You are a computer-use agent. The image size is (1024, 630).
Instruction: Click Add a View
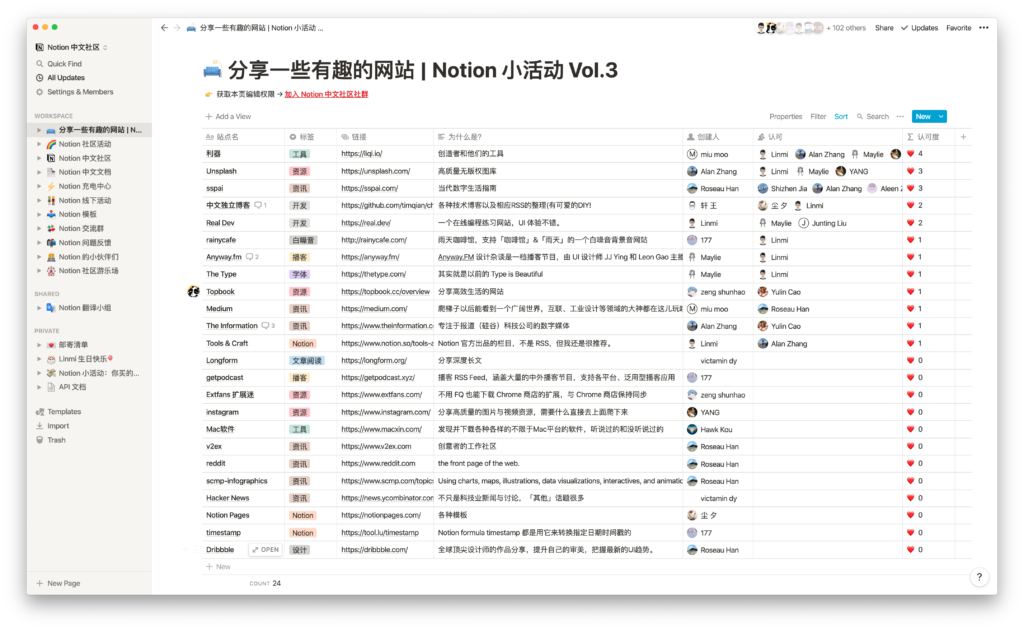pos(228,116)
